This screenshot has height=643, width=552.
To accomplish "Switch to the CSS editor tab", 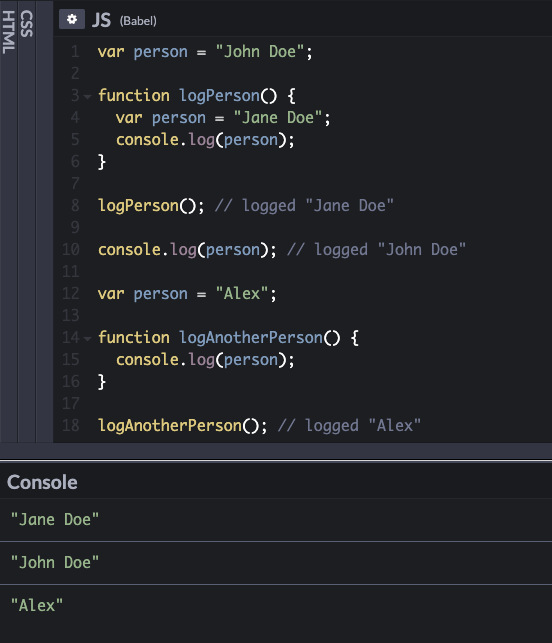I will coord(27,24).
